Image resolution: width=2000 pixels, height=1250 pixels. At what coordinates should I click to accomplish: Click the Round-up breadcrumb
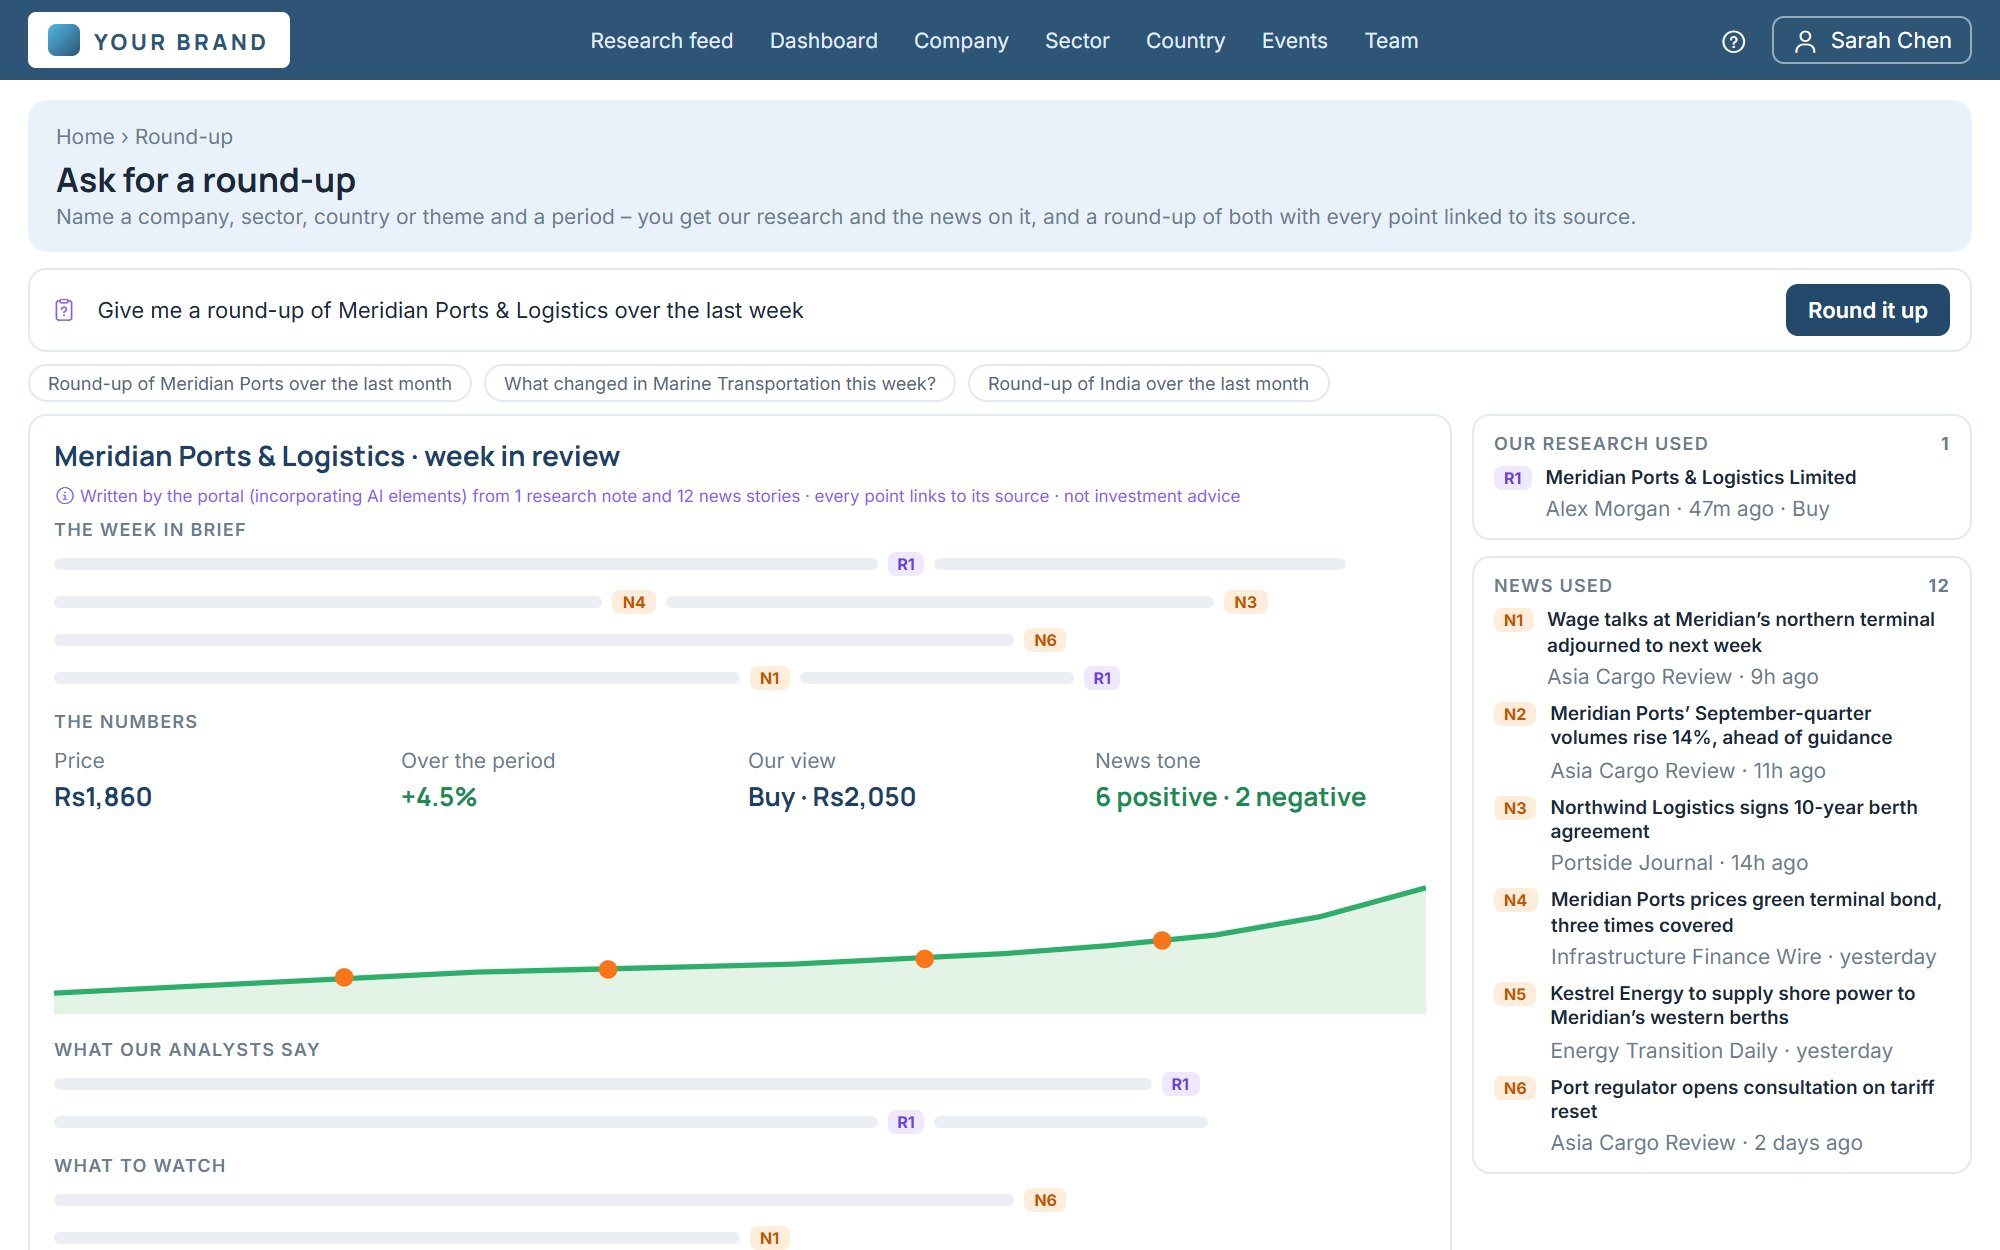click(x=184, y=137)
